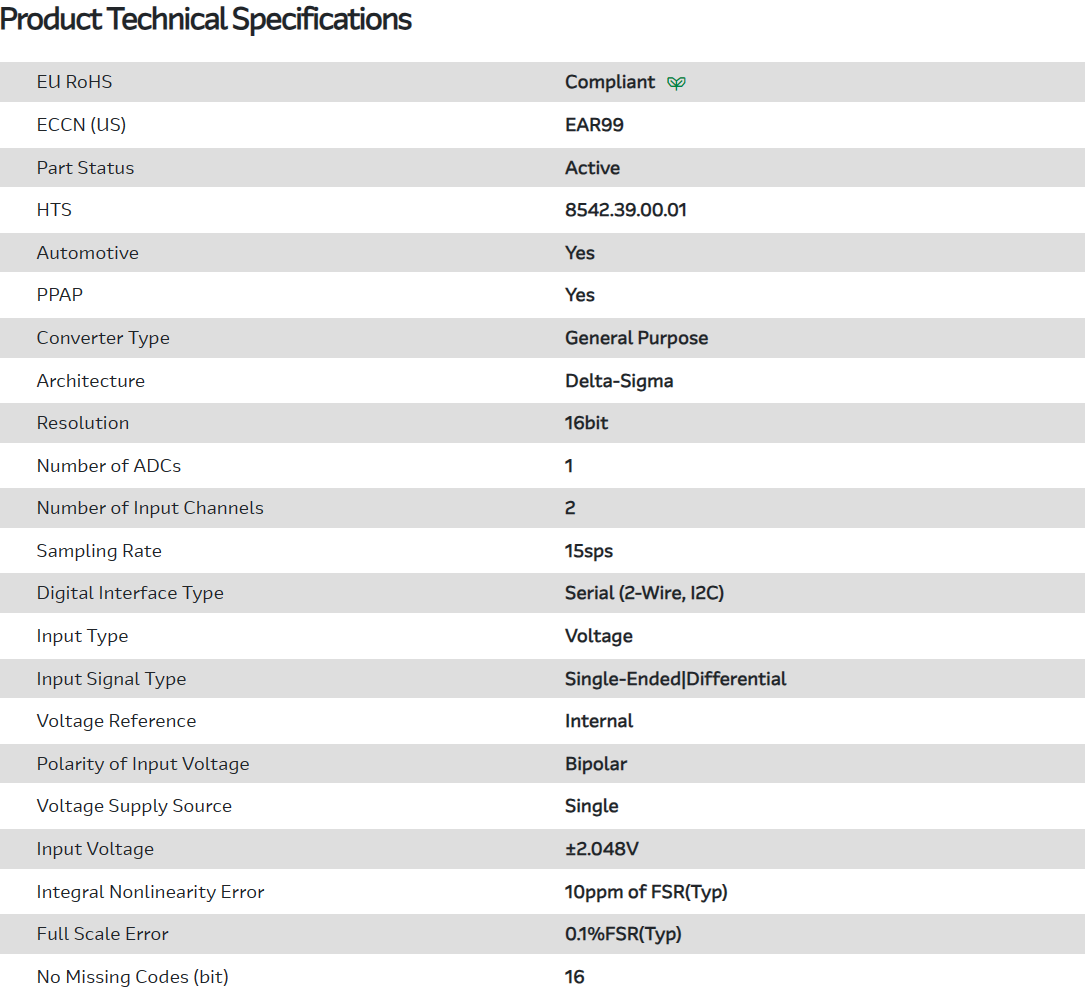Click the green leaf RoHS icon

(676, 83)
